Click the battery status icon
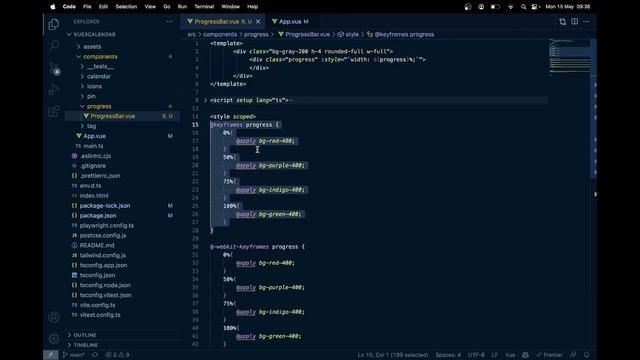This screenshot has width=640, height=360. pyautogui.click(x=495, y=7)
